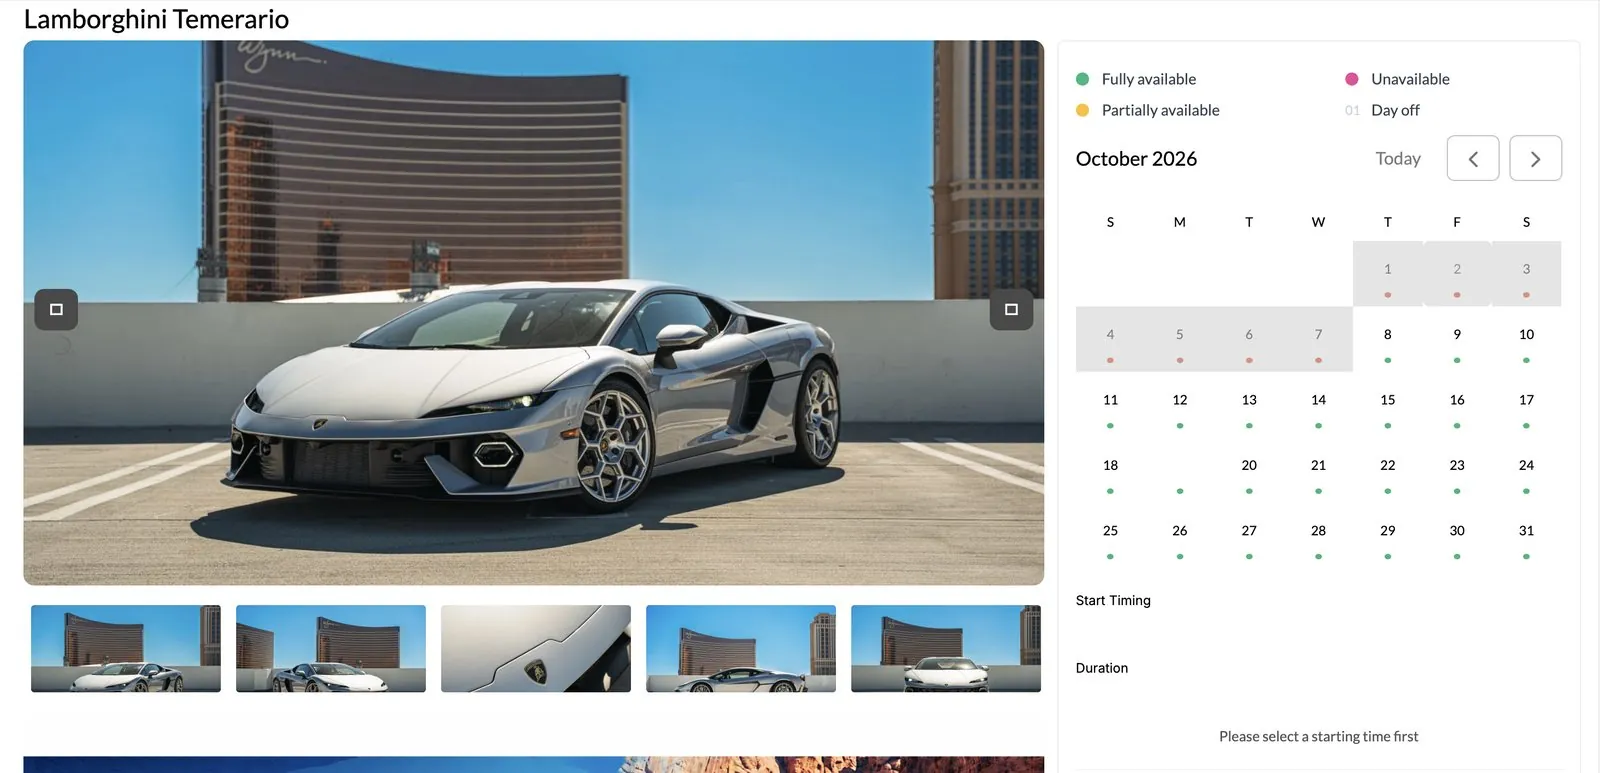Select October 14 on the calendar
1600x773 pixels.
[1318, 405]
